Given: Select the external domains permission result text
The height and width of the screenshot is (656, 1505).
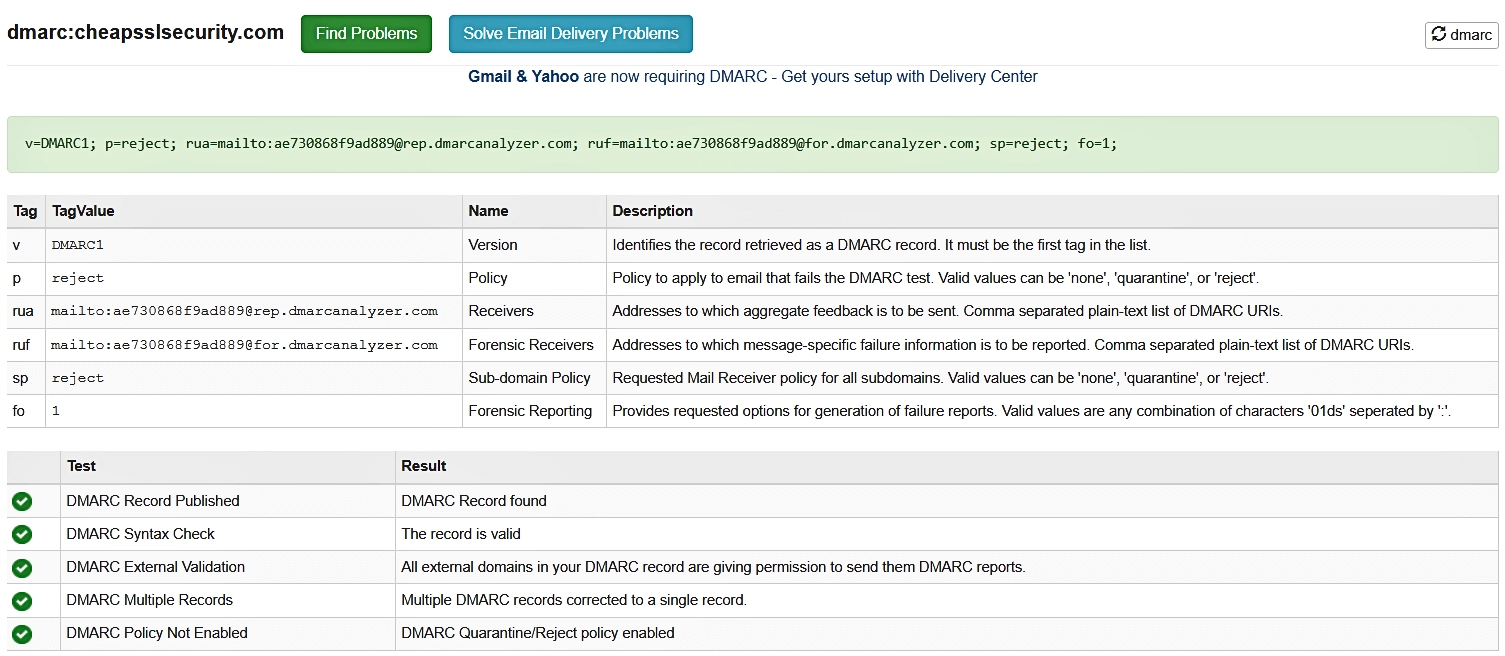Looking at the screenshot, I should coord(713,567).
